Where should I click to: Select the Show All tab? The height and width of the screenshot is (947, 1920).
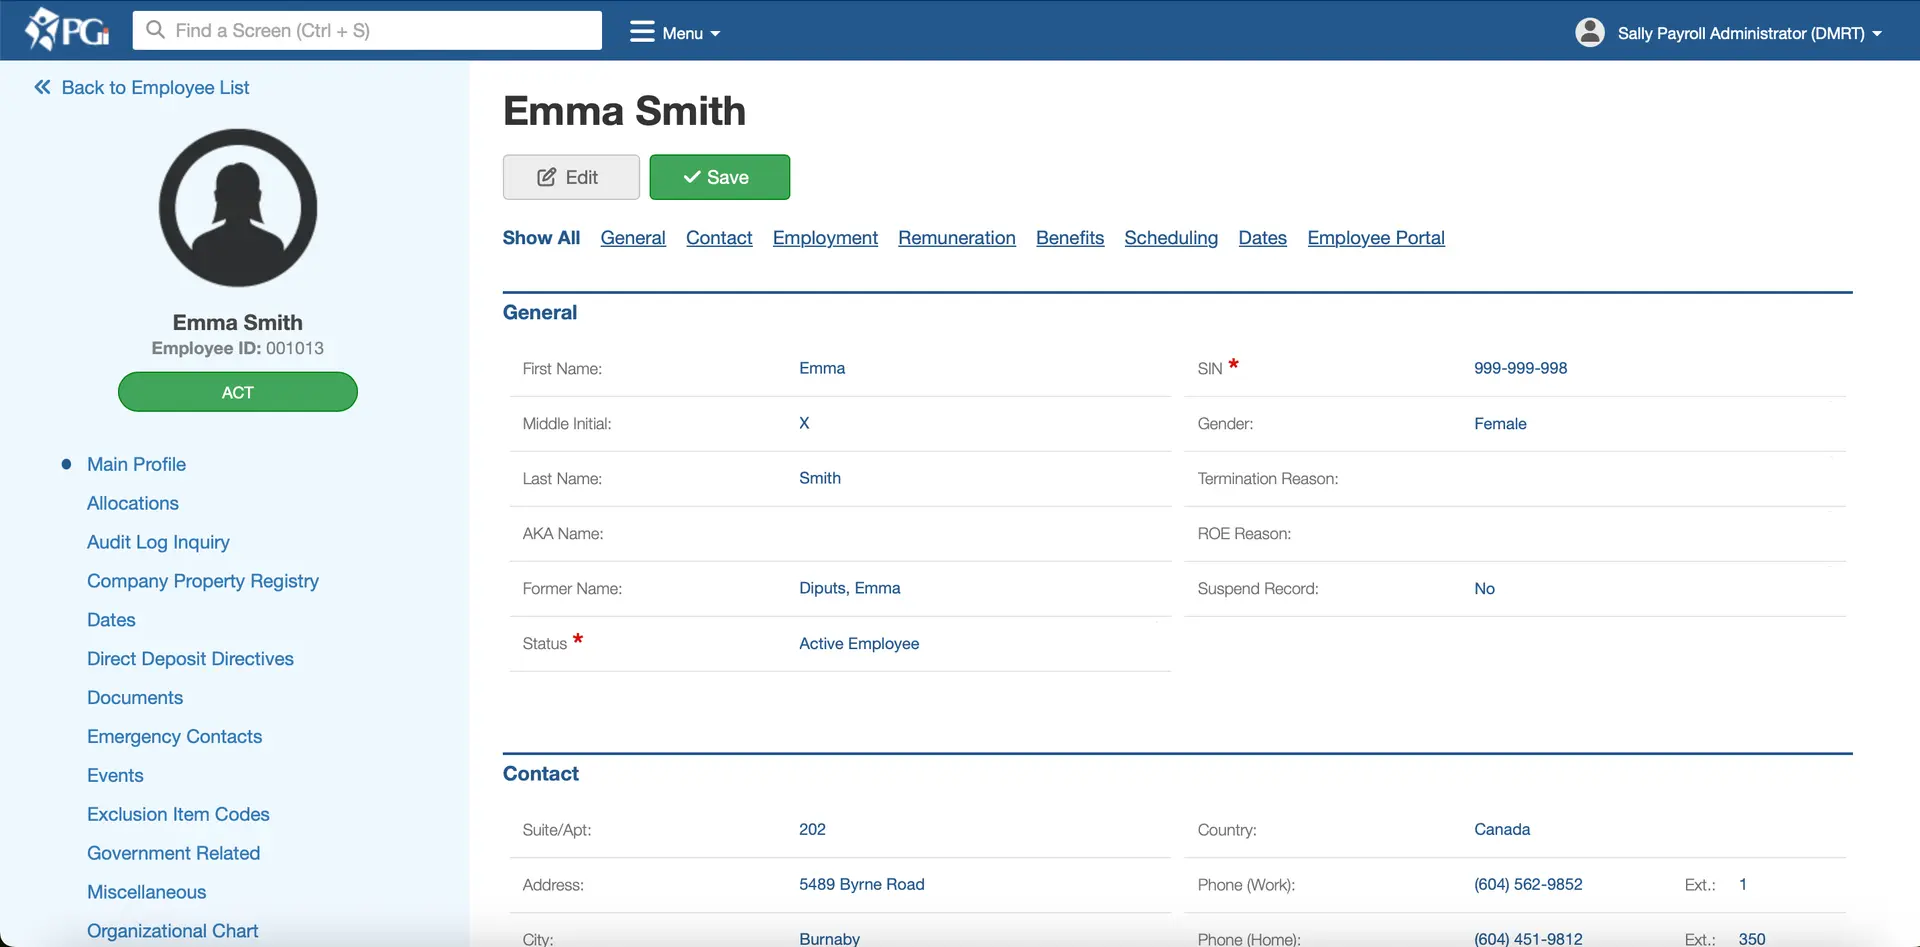click(x=541, y=238)
